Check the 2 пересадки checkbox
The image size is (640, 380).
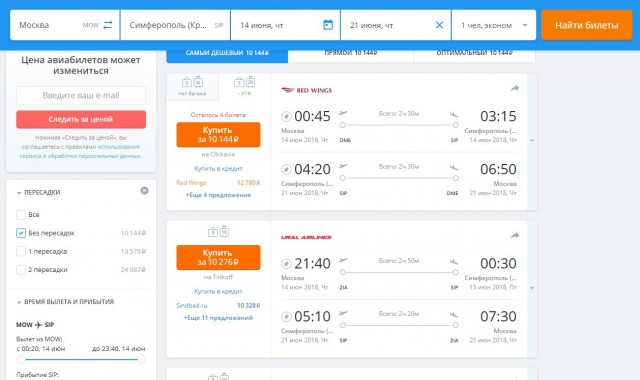[x=21, y=270]
